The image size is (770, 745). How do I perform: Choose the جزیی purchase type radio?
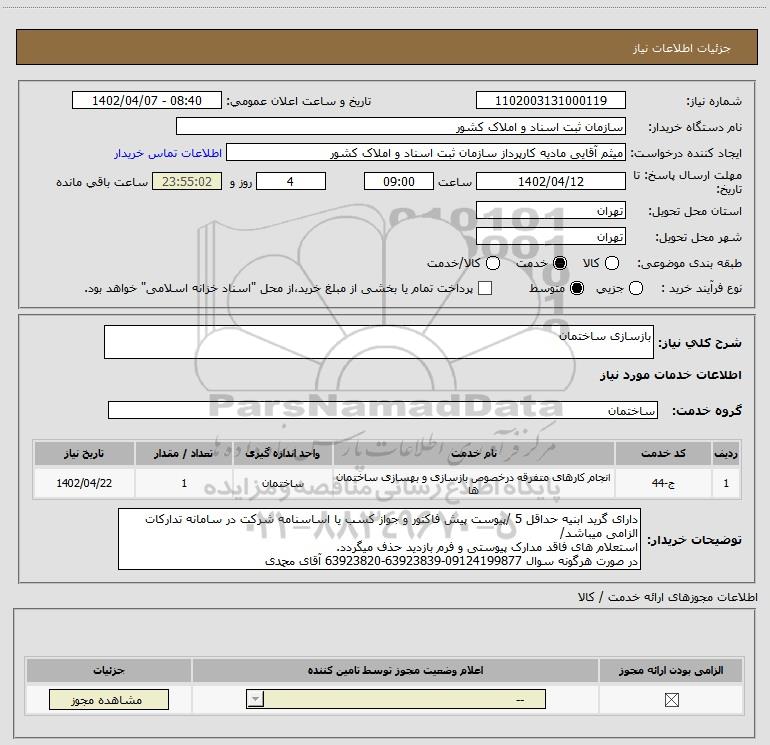(x=635, y=288)
